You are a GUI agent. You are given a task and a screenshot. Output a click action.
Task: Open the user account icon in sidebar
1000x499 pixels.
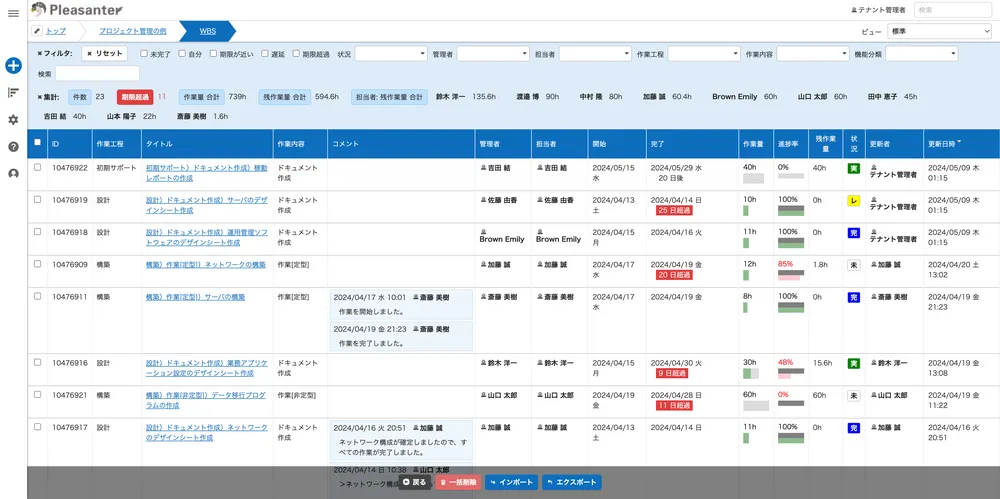click(x=13, y=174)
